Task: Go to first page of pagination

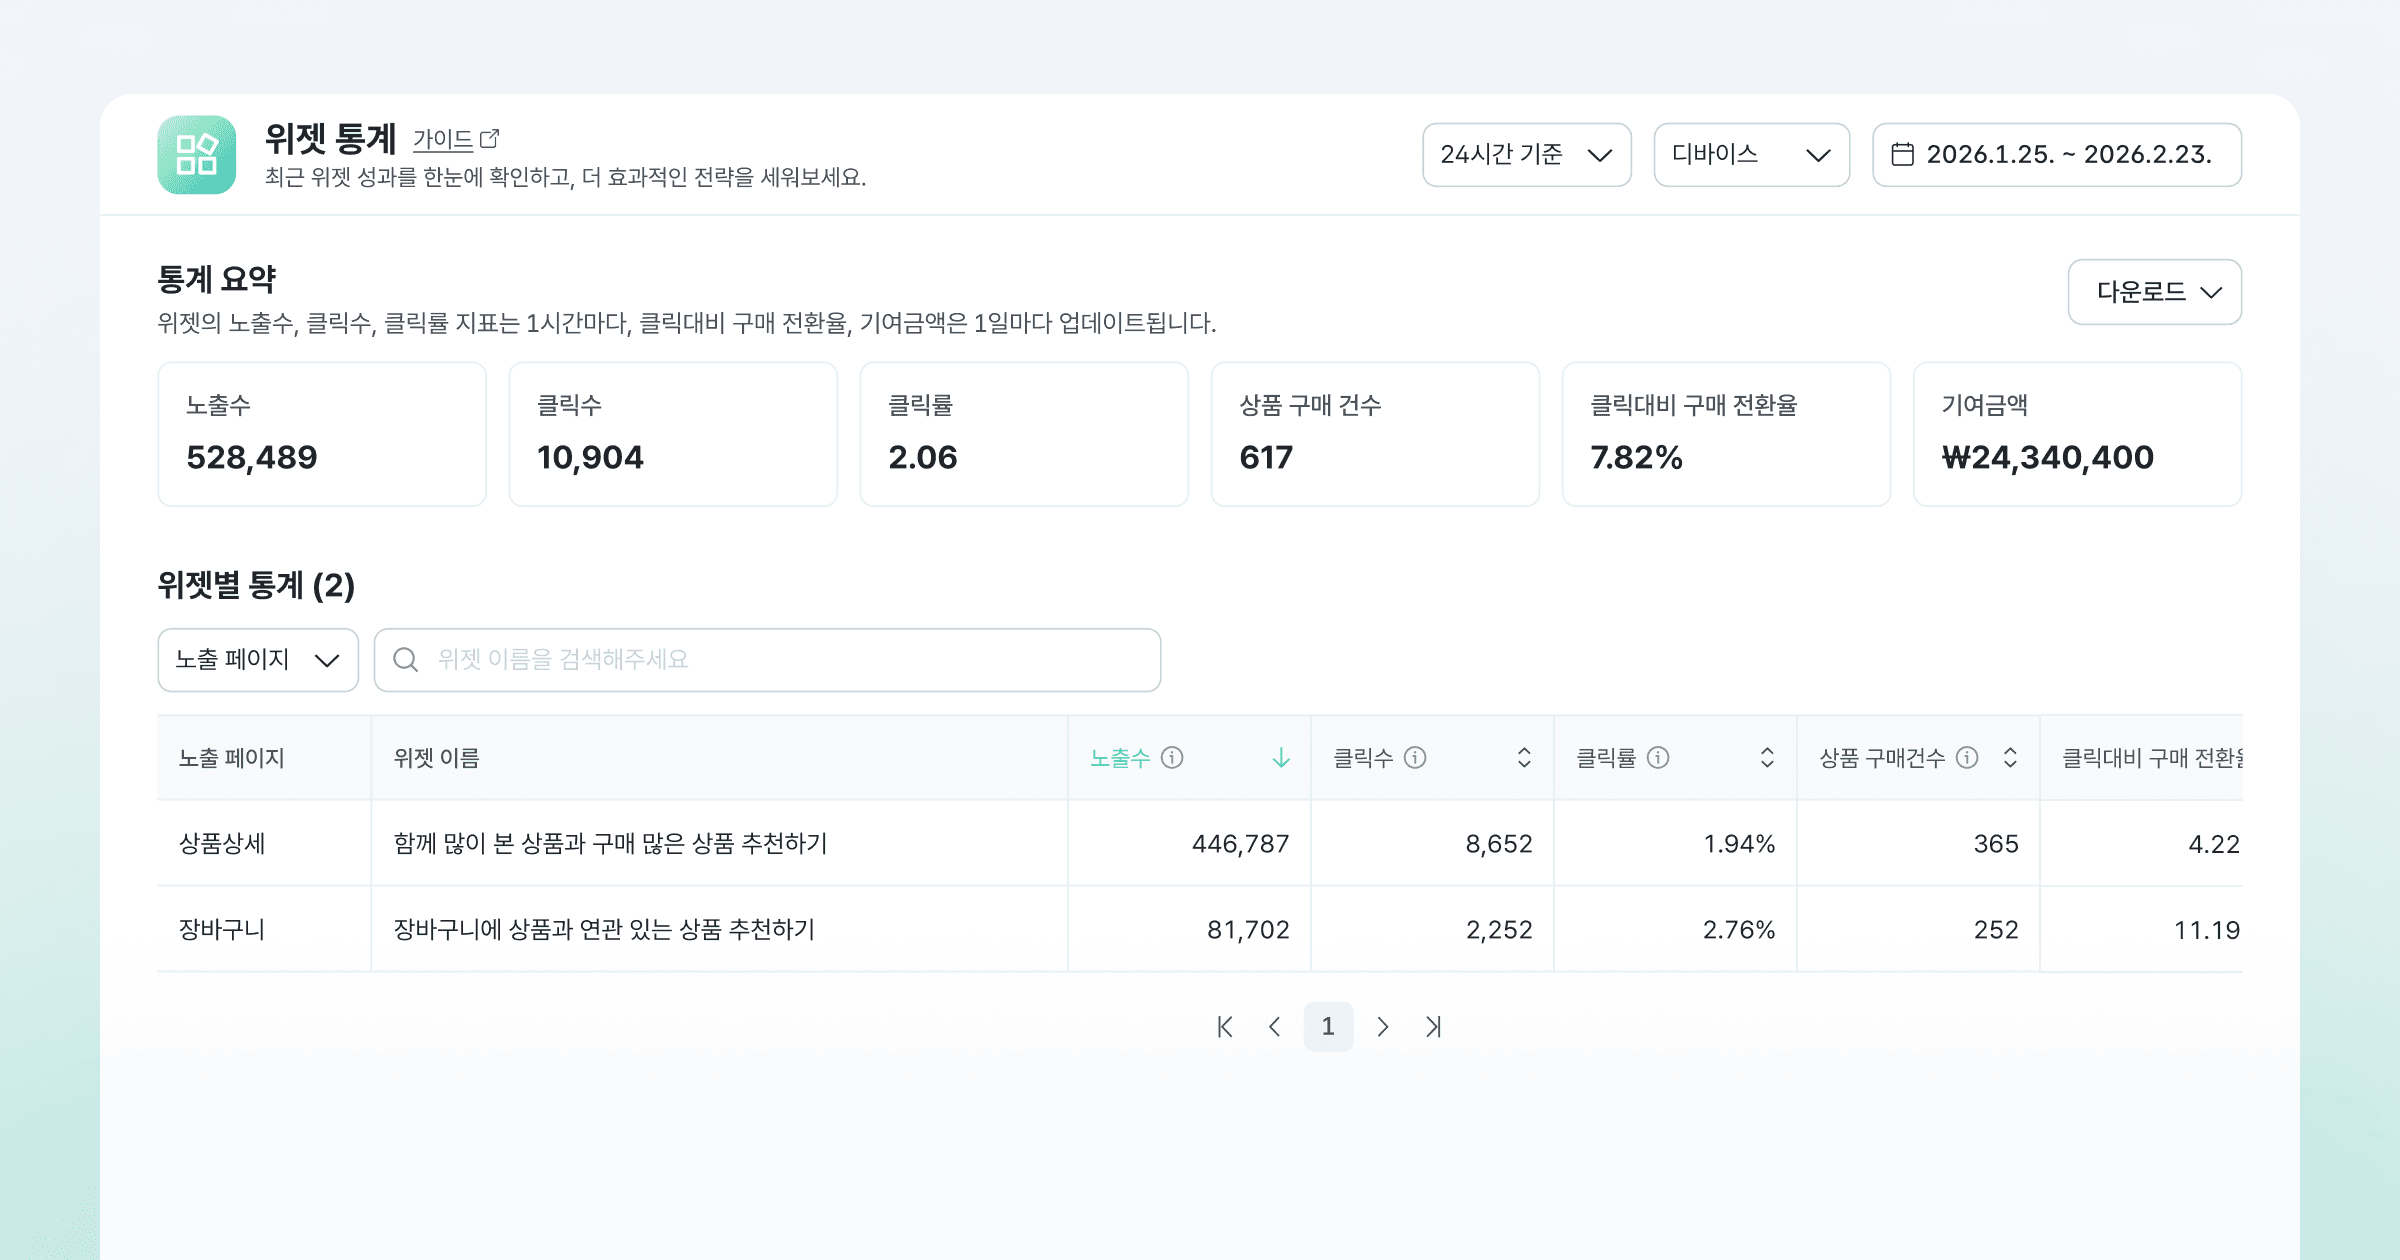Action: [1225, 1027]
